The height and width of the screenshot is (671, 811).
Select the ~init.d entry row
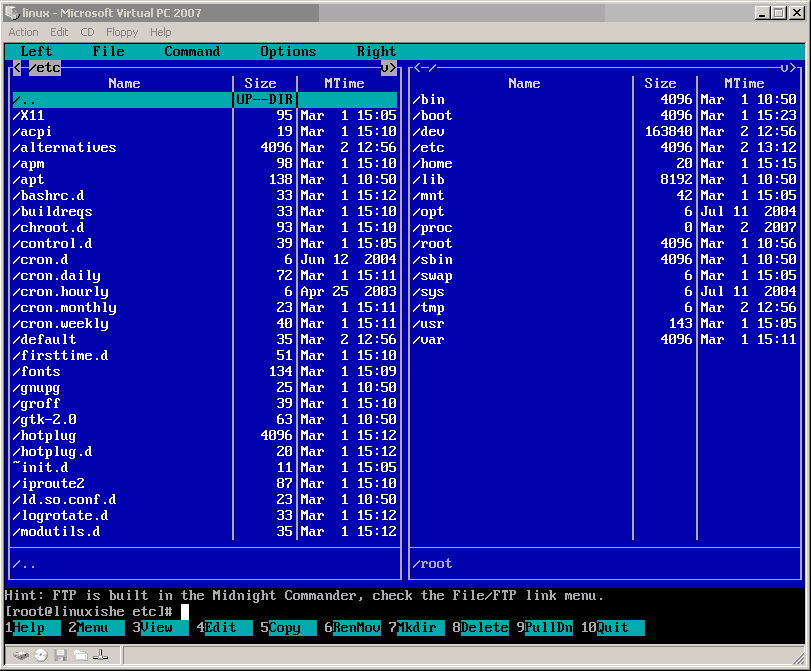(x=205, y=468)
